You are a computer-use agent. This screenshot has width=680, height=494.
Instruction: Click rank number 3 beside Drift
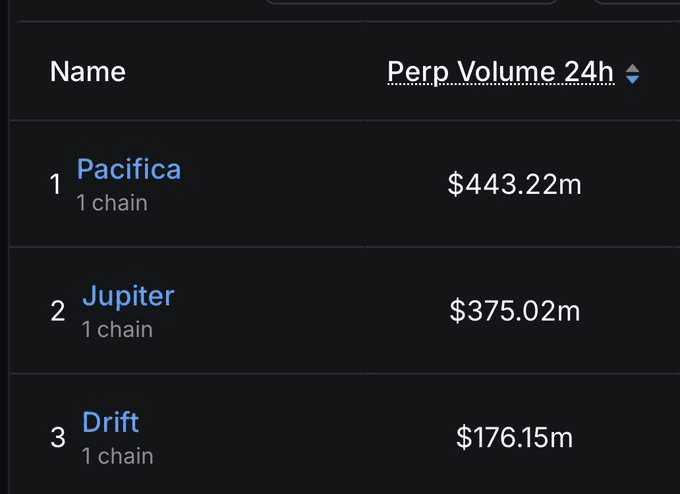pyautogui.click(x=57, y=437)
